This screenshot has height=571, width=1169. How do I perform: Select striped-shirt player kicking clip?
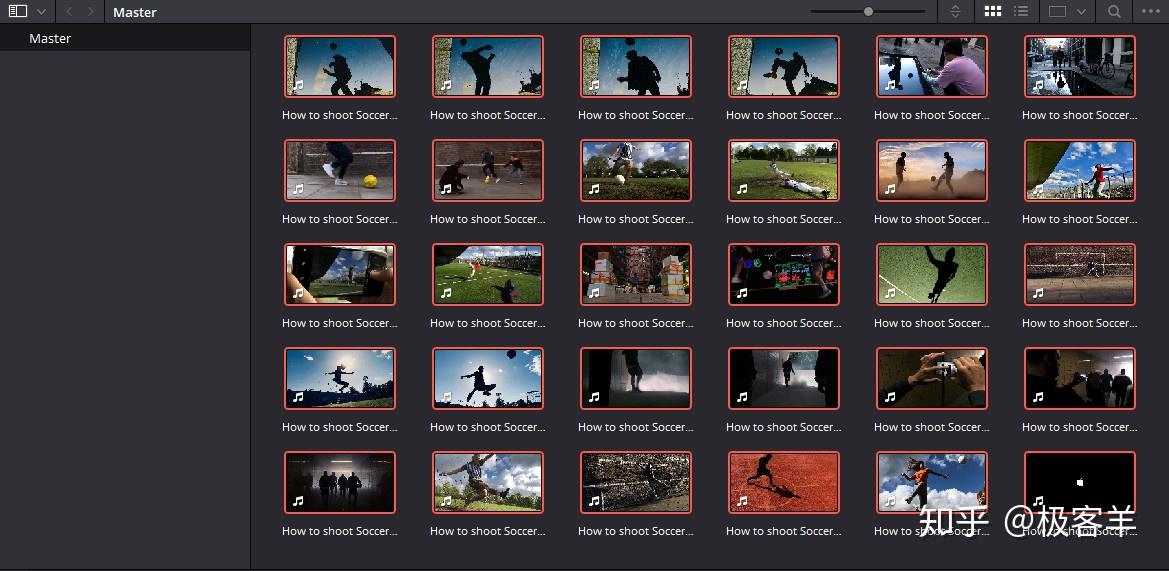488,482
